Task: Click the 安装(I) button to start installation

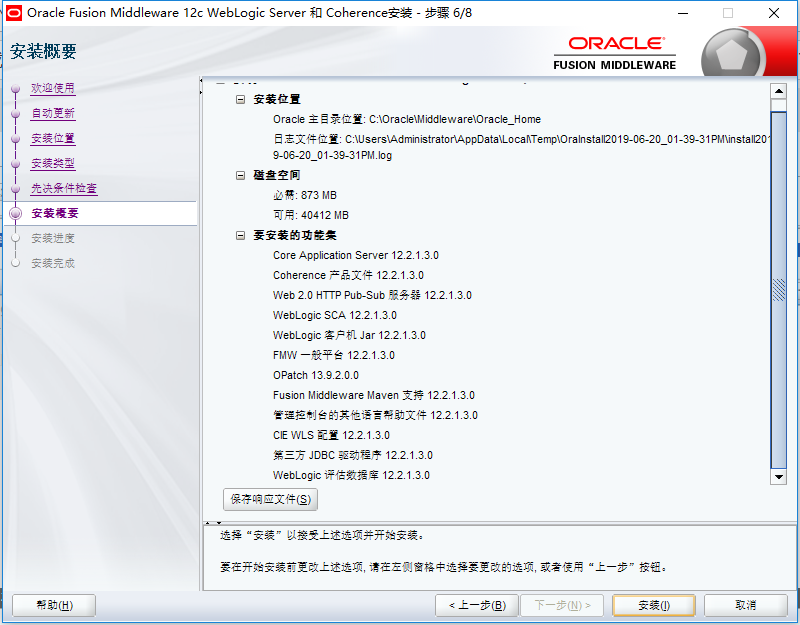Action: point(653,605)
